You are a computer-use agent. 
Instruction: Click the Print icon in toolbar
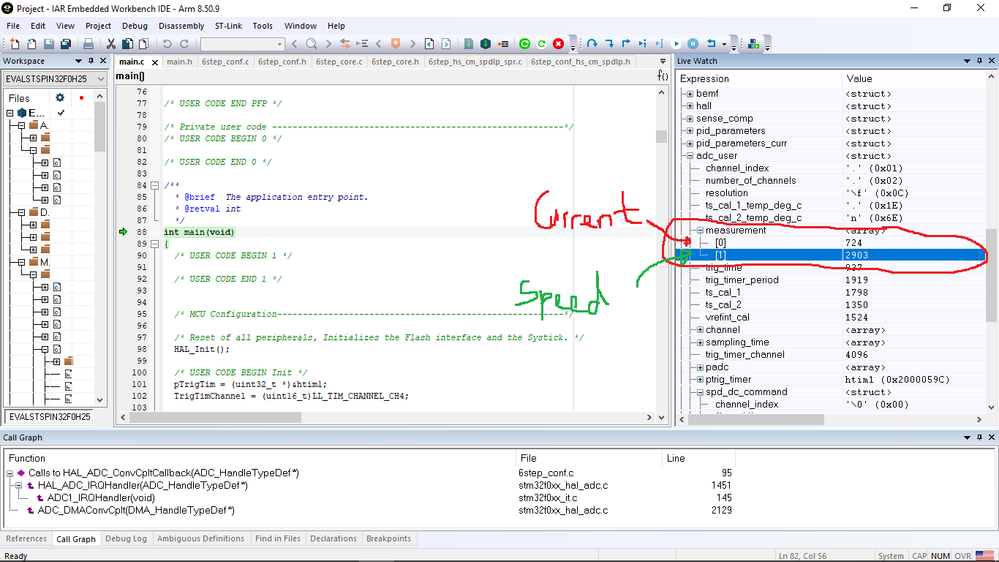88,44
